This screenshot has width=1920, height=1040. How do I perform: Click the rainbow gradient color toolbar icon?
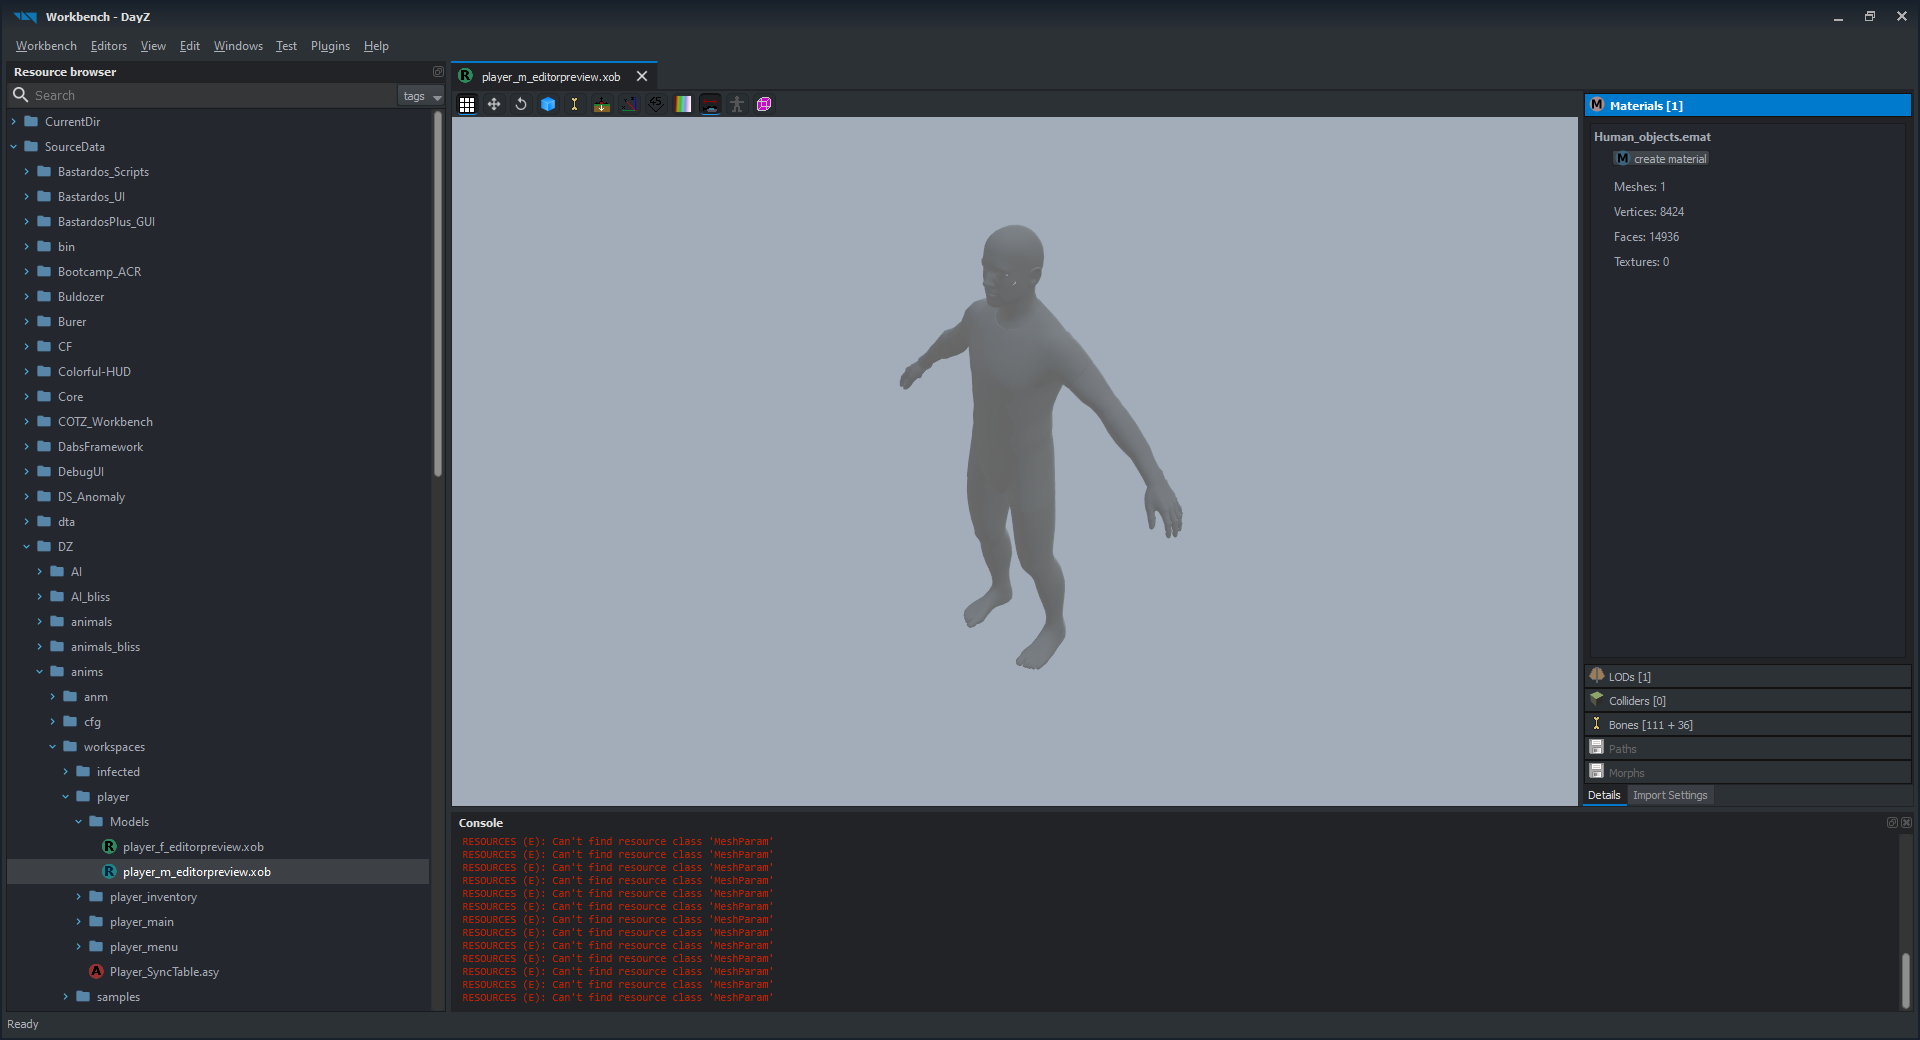(x=683, y=104)
